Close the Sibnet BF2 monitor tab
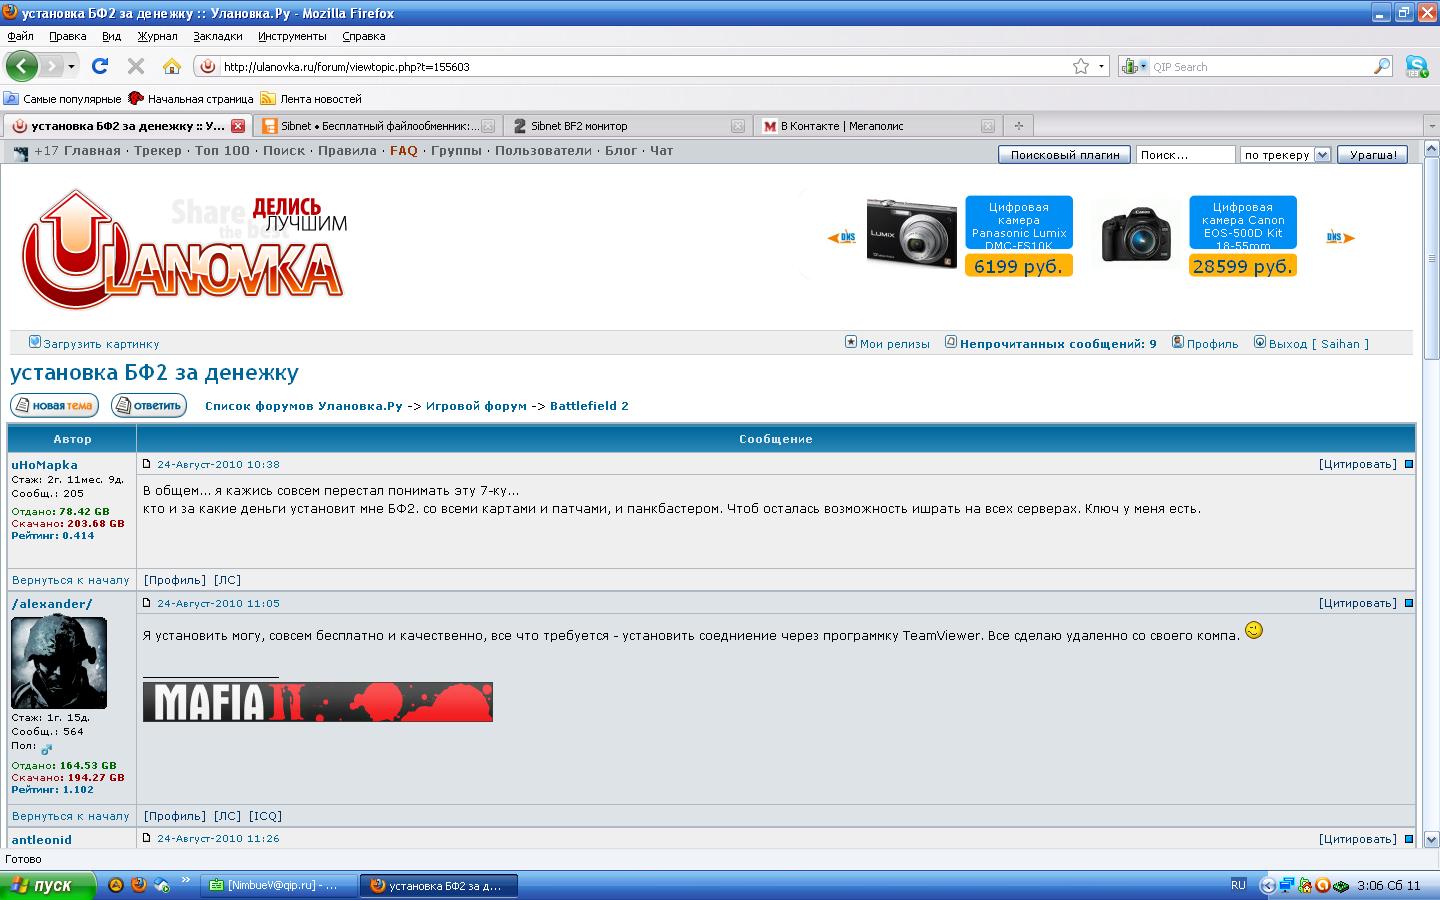This screenshot has width=1440, height=900. coord(737,126)
